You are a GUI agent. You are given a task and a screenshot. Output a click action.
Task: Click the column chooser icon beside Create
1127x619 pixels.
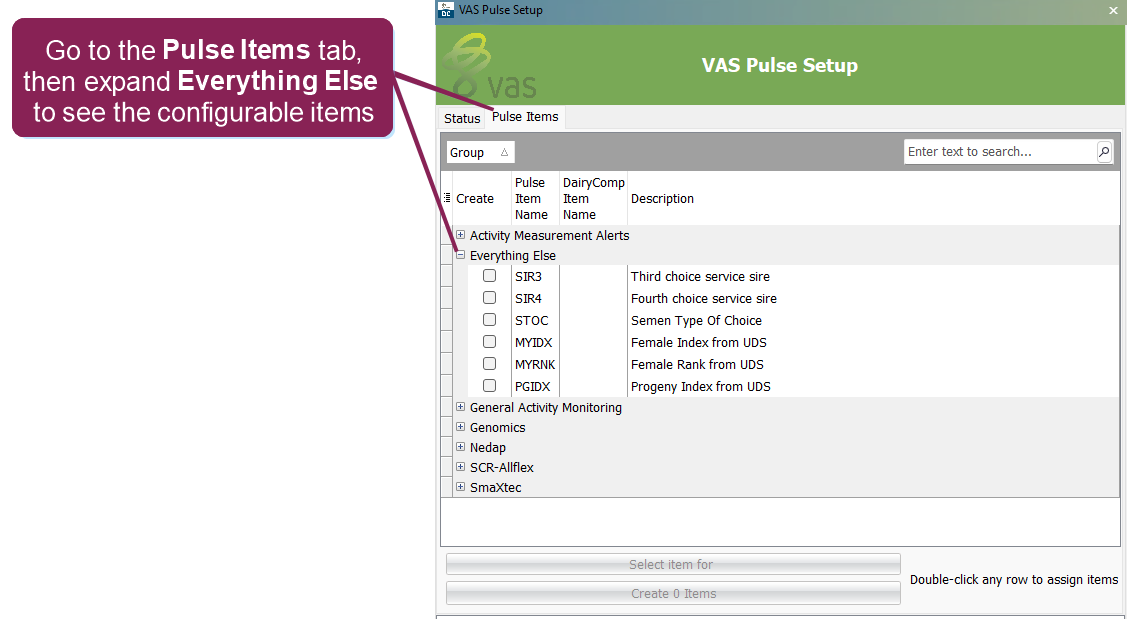[x=447, y=198]
